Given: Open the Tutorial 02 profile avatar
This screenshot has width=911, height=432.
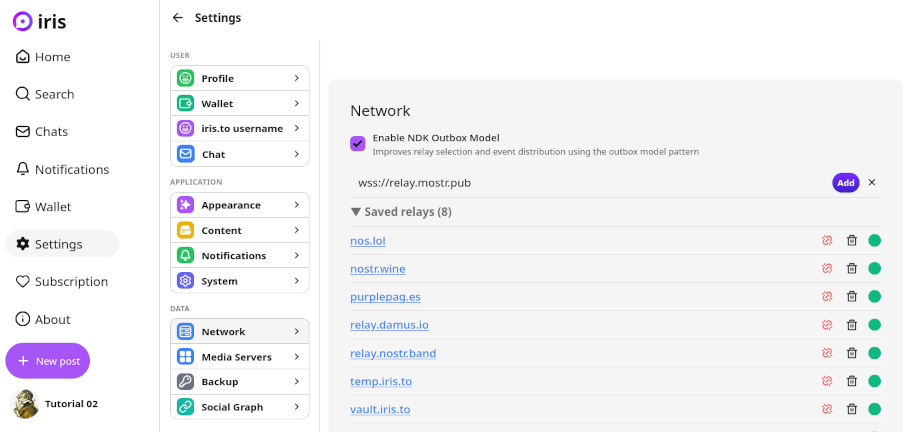Looking at the screenshot, I should click(24, 404).
